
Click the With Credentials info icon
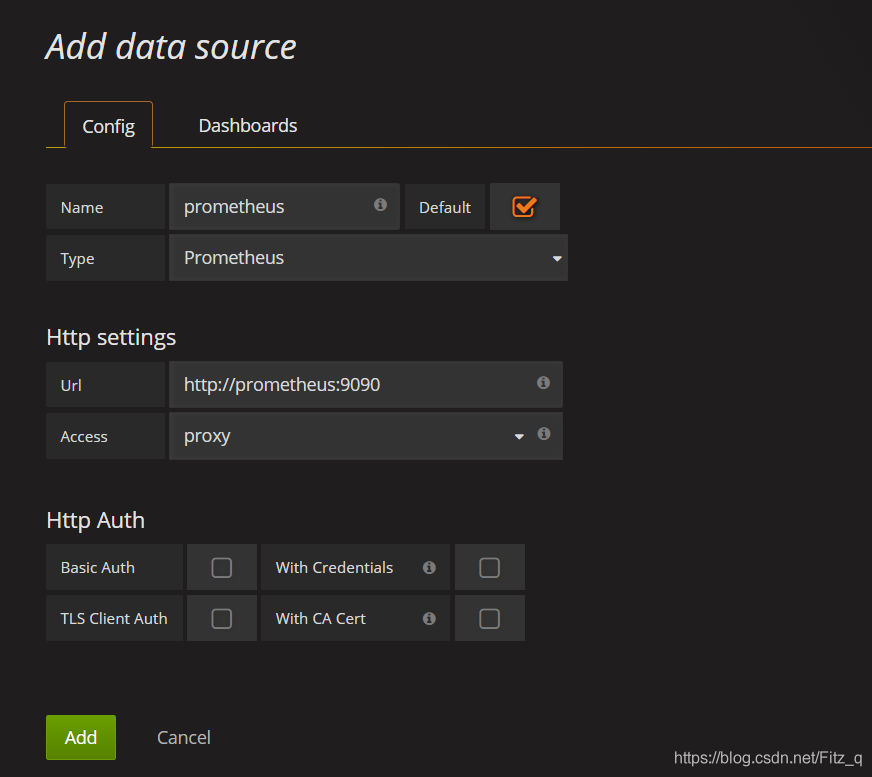429,567
